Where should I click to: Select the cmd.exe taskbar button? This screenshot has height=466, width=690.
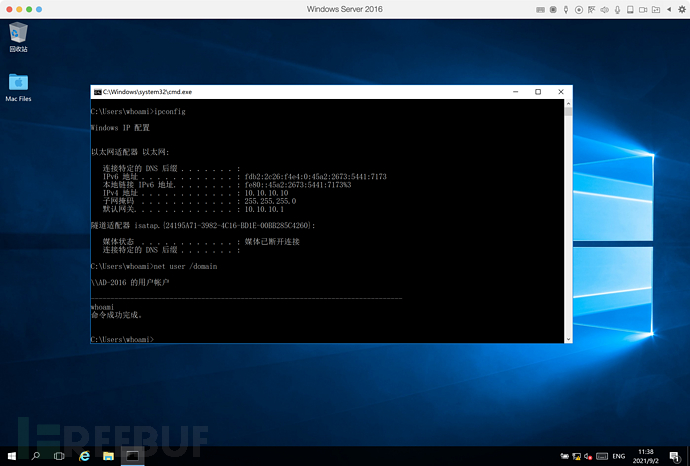[x=131, y=456]
